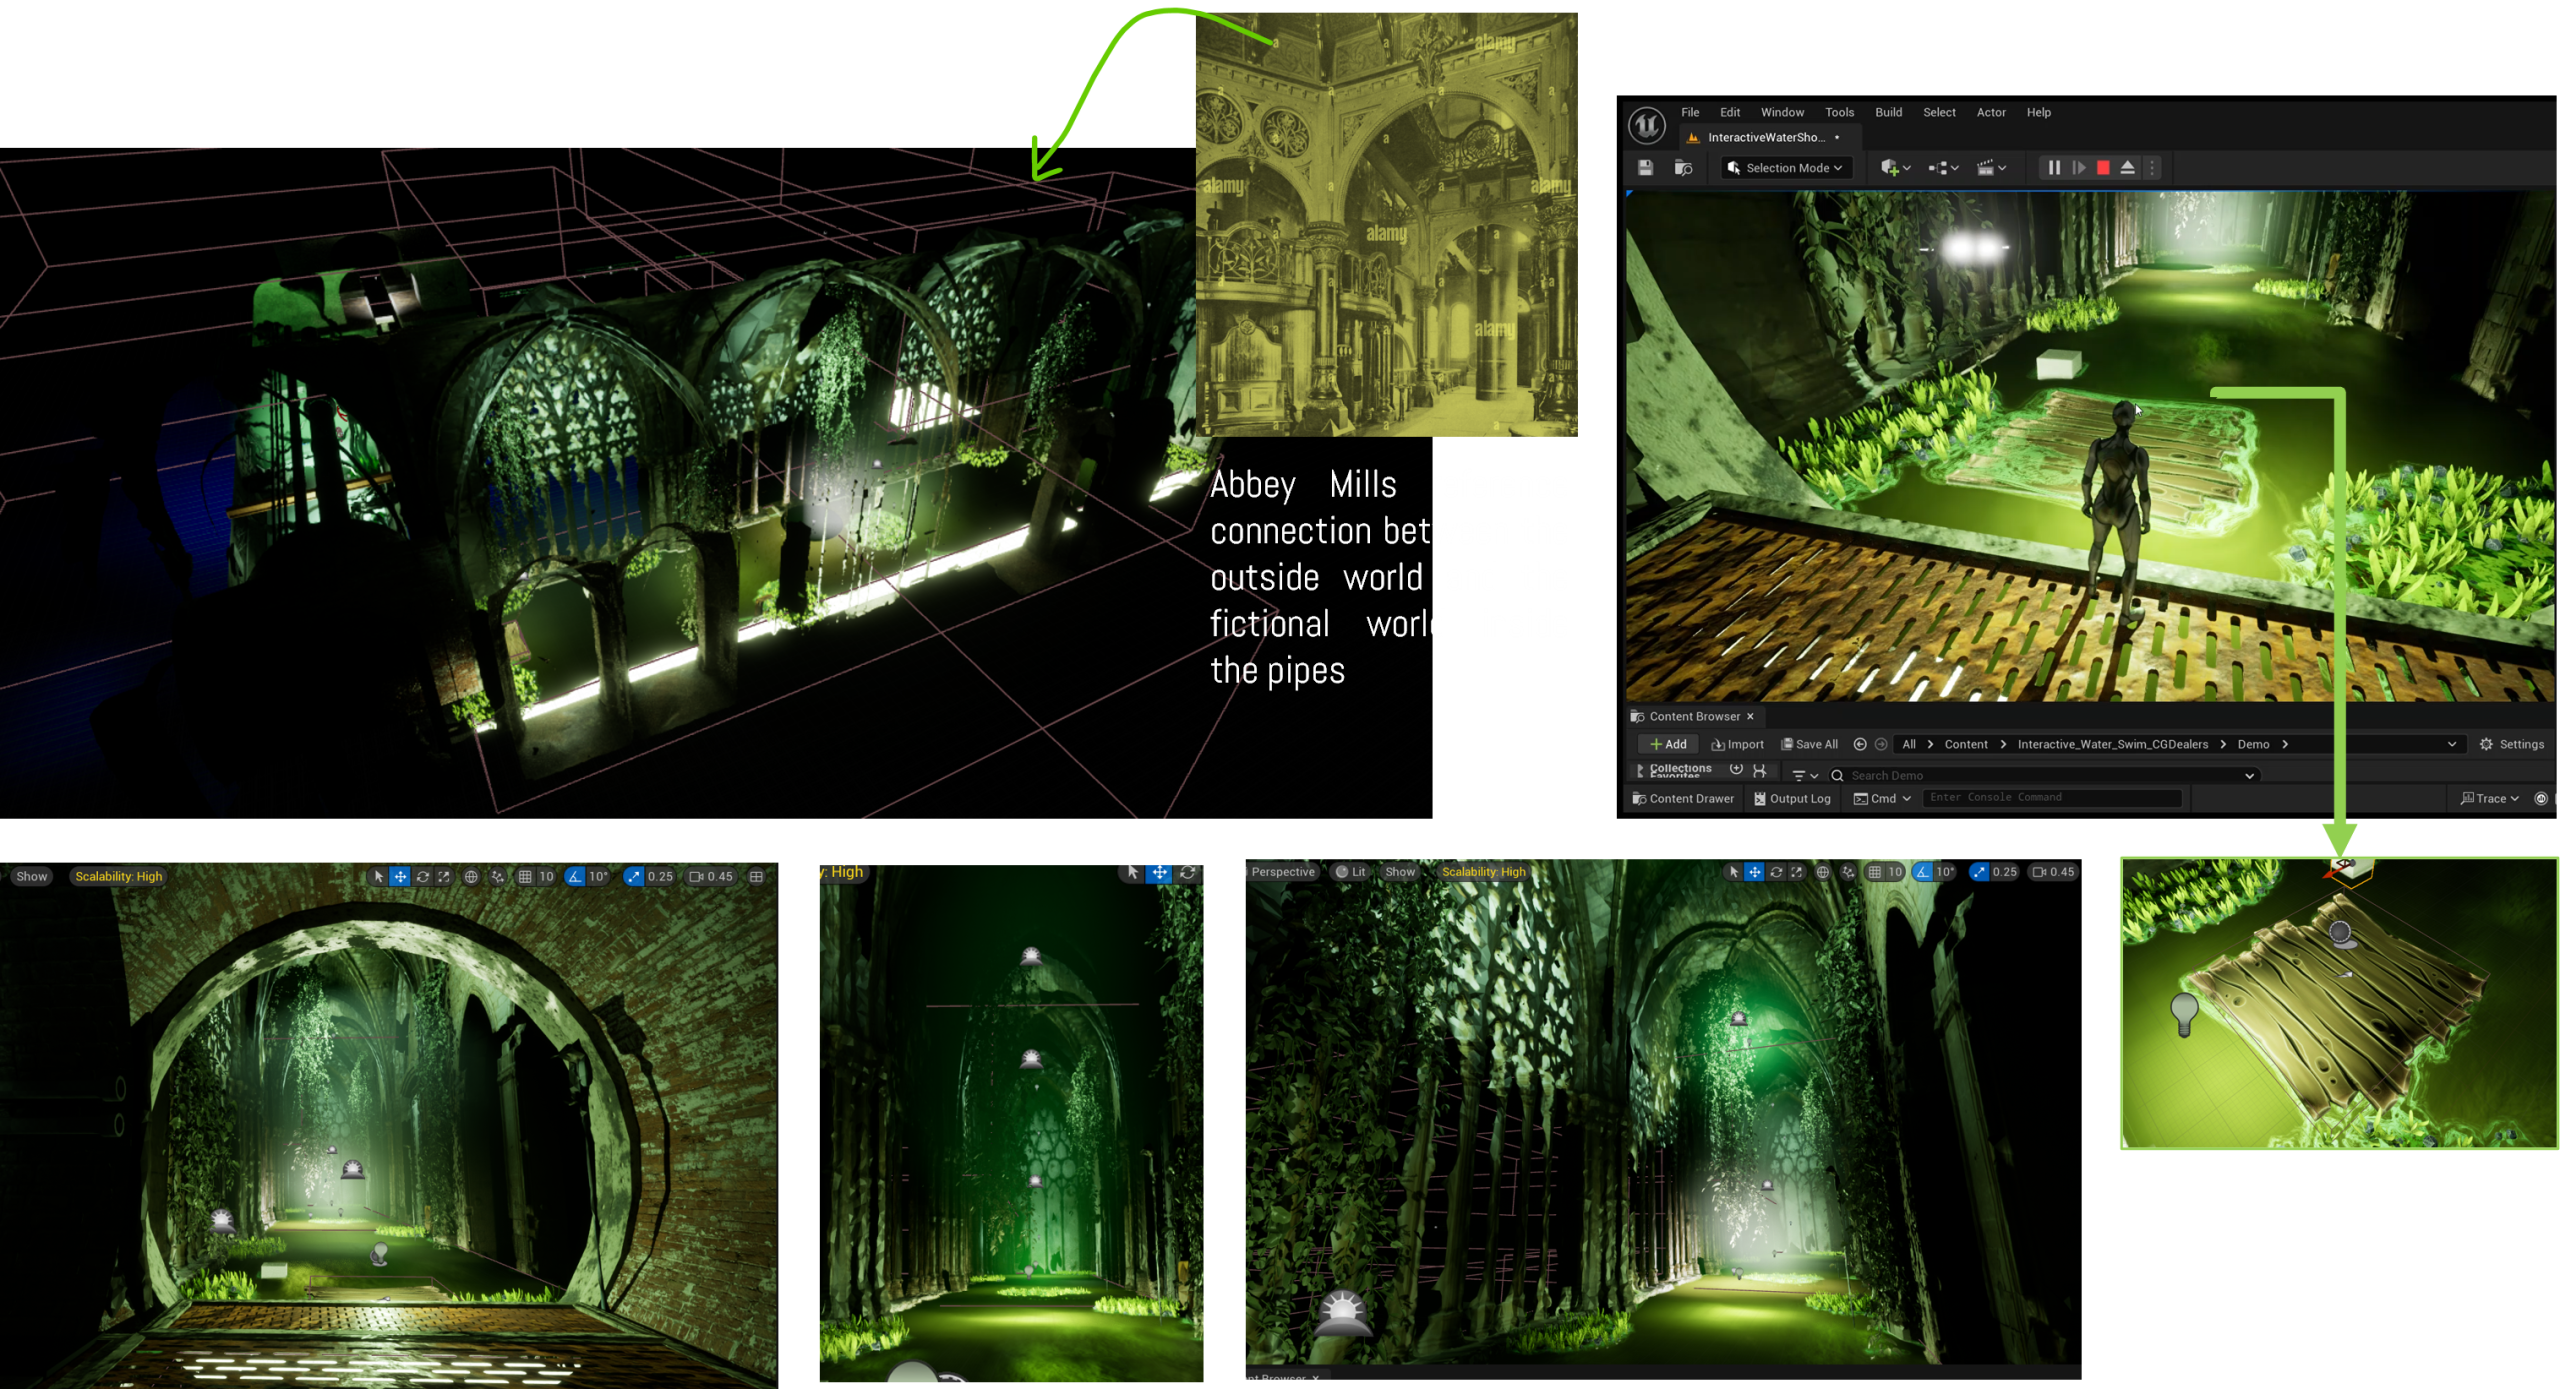Toggle rotation snap in brick tunnel viewport
The height and width of the screenshot is (1389, 2560).
click(575, 876)
